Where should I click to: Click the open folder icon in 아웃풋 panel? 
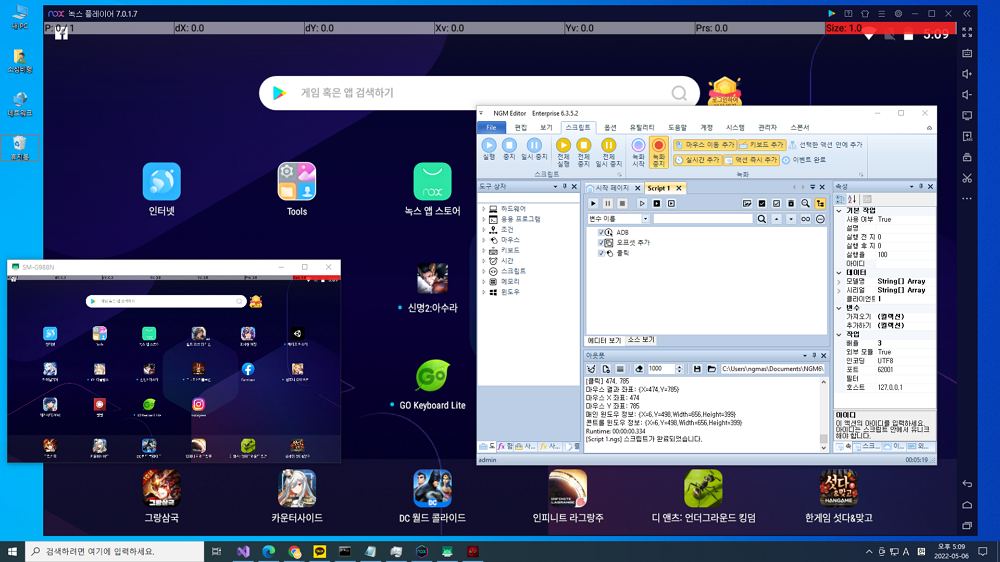pyautogui.click(x=712, y=369)
